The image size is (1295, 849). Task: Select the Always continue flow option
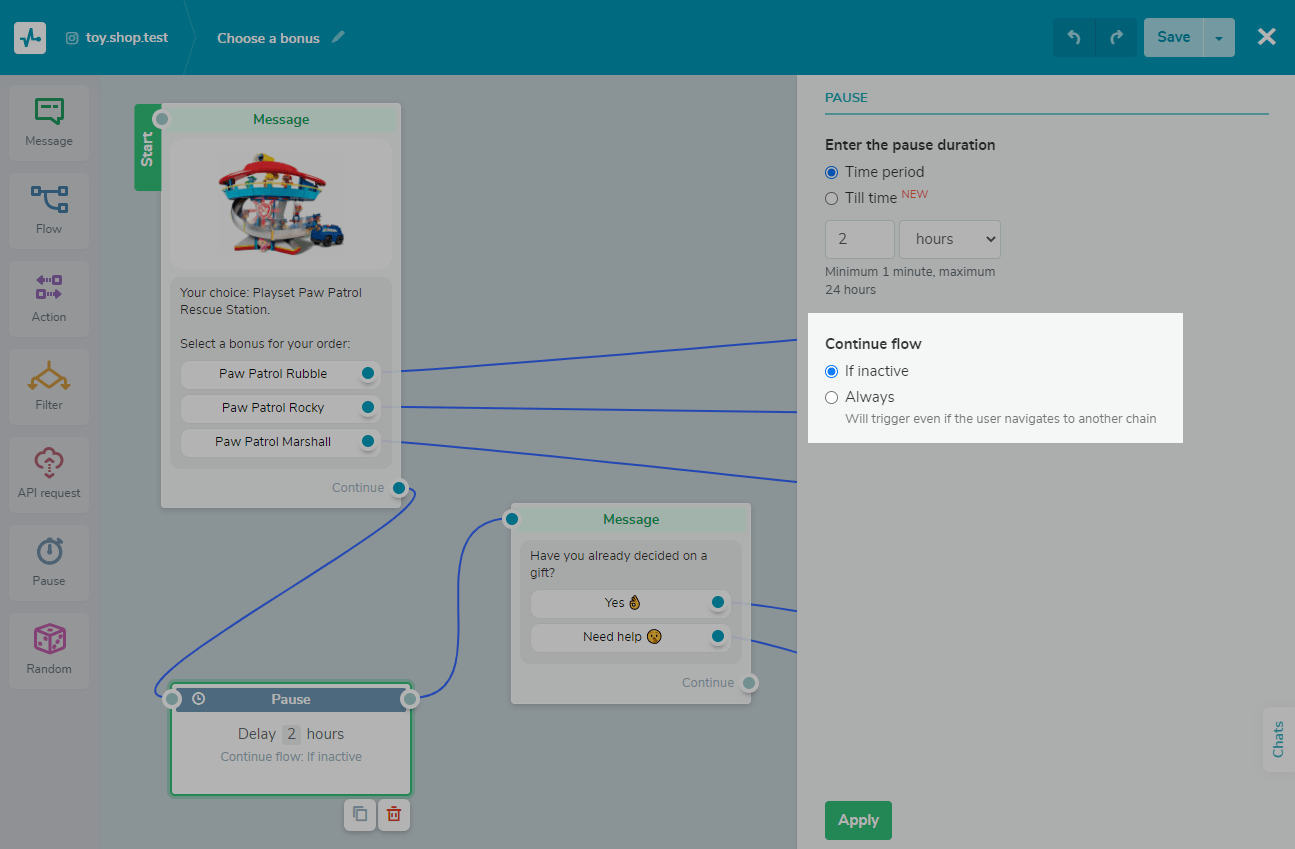pyautogui.click(x=832, y=397)
